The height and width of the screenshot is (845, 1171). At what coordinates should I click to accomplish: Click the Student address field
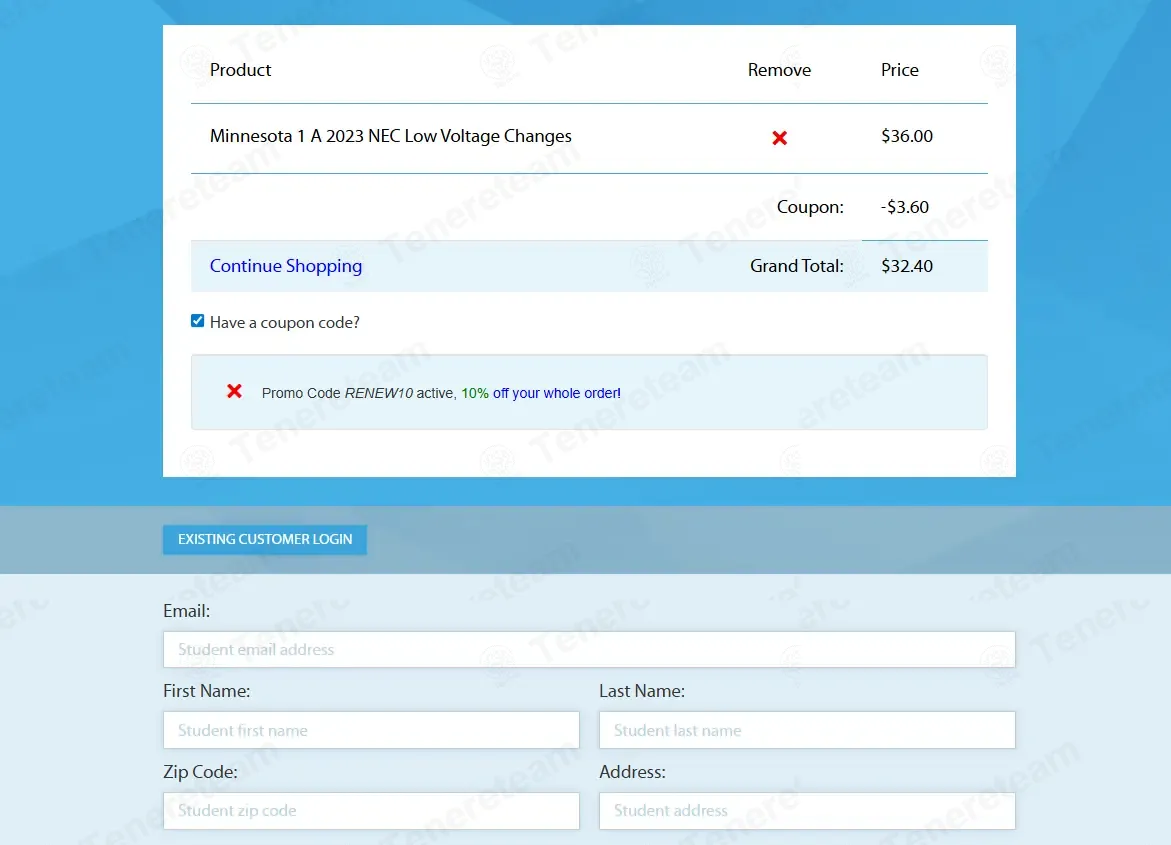[807, 811]
